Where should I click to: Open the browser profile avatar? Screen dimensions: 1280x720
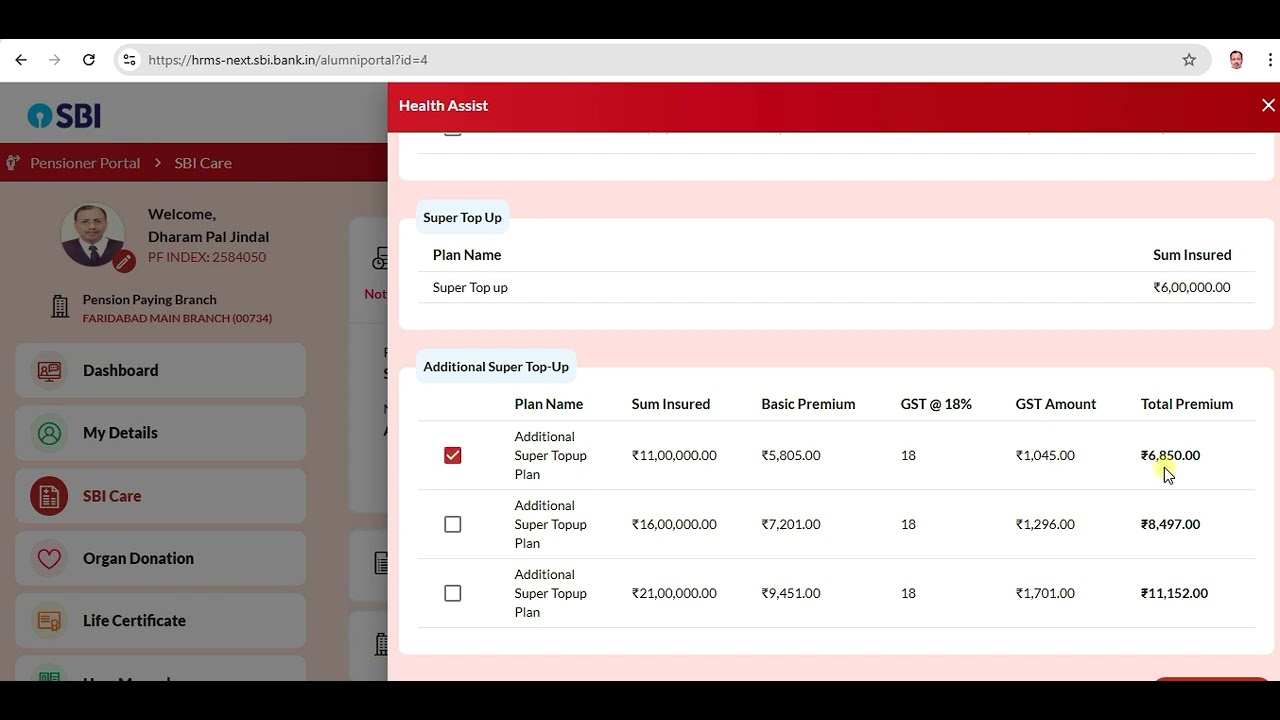(x=1236, y=60)
